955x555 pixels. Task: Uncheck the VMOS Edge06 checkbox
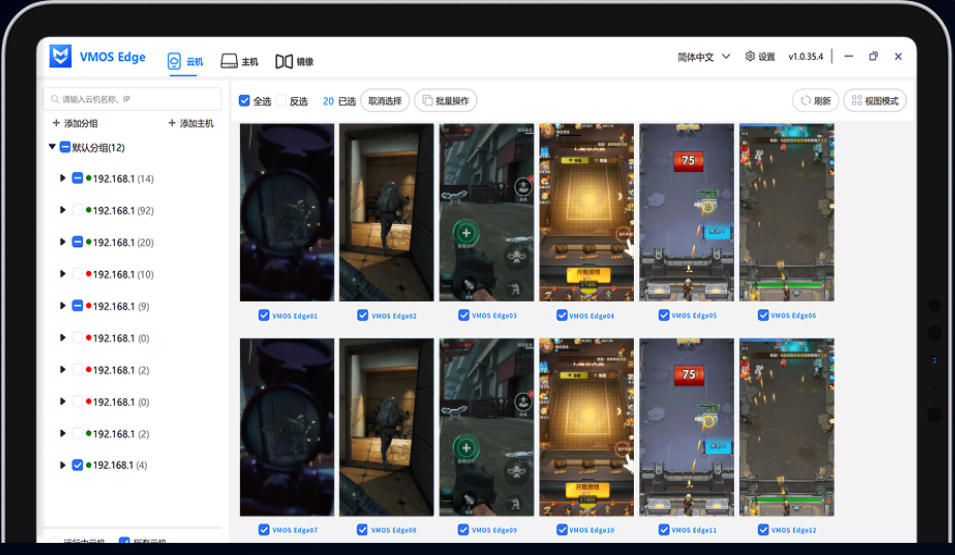[763, 315]
